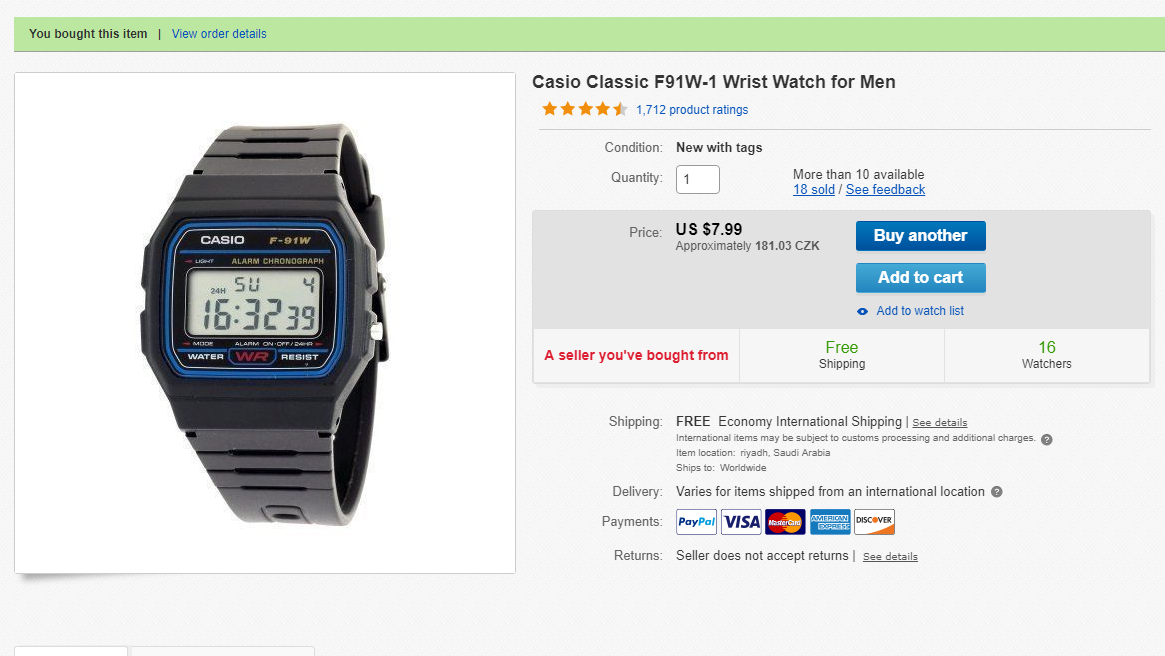This screenshot has height=656, width=1165.
Task: Click the PayPal payment icon
Action: coord(696,522)
